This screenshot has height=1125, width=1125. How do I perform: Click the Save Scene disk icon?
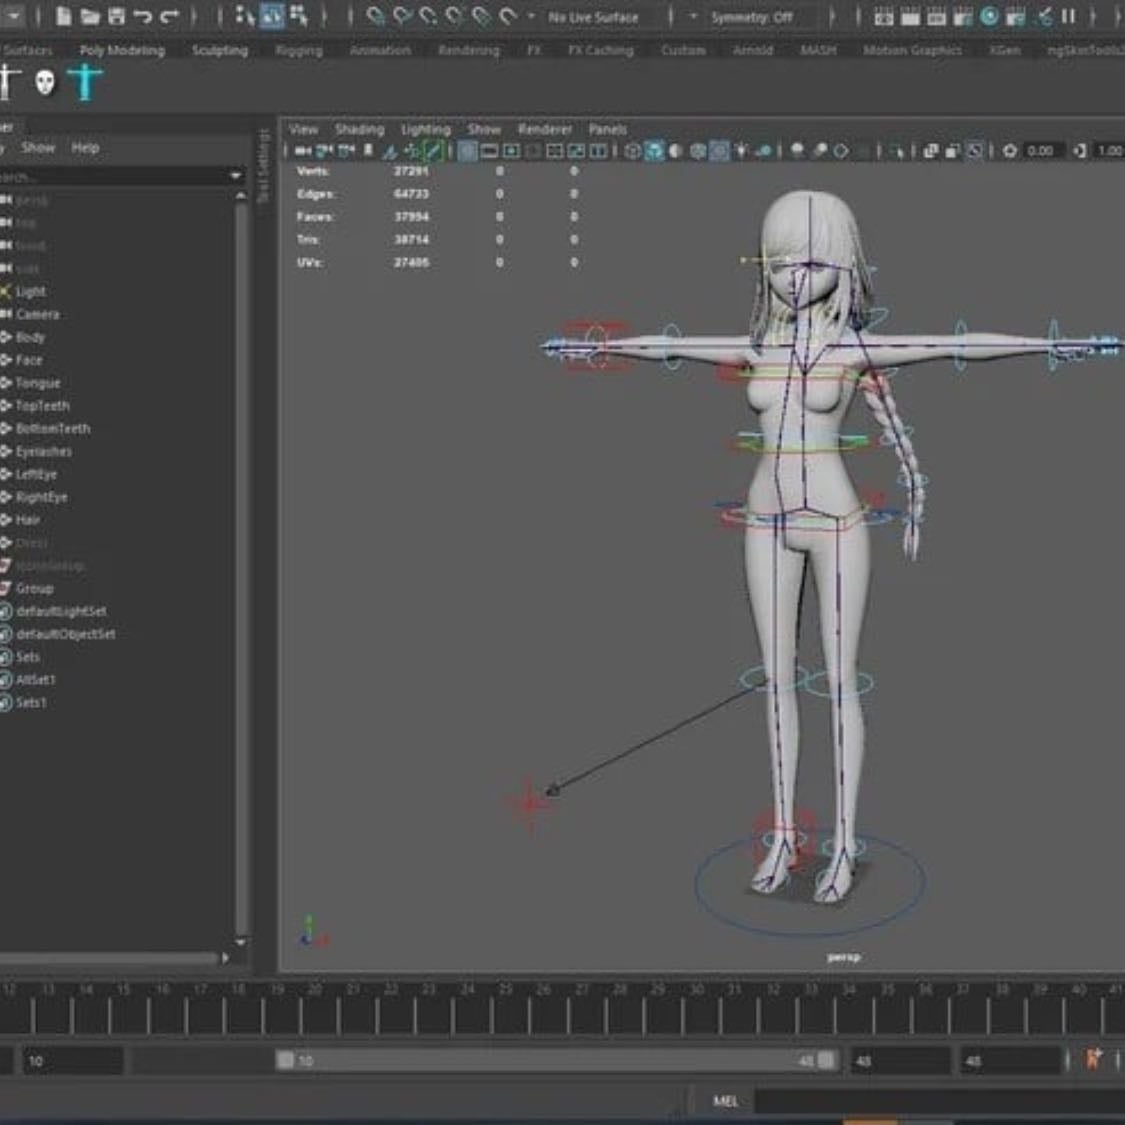point(116,16)
